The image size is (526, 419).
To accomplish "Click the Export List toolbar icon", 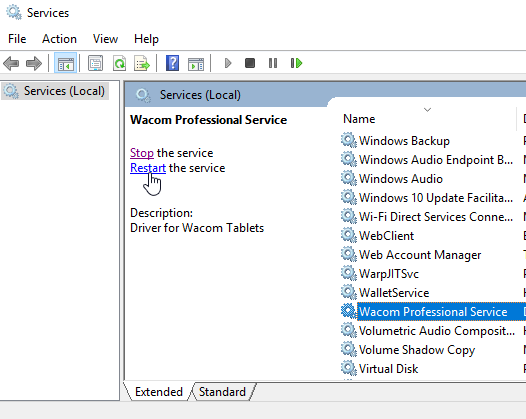I will [142, 63].
